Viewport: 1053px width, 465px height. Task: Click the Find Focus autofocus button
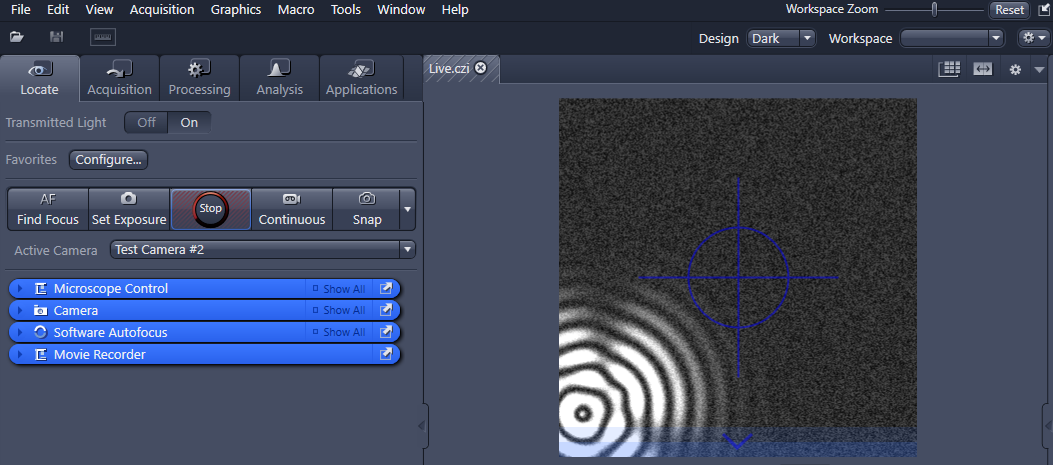point(47,209)
